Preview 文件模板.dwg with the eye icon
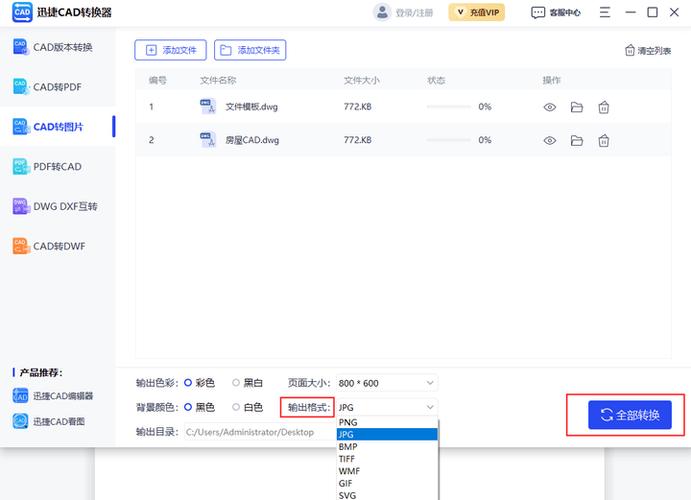 pos(549,107)
